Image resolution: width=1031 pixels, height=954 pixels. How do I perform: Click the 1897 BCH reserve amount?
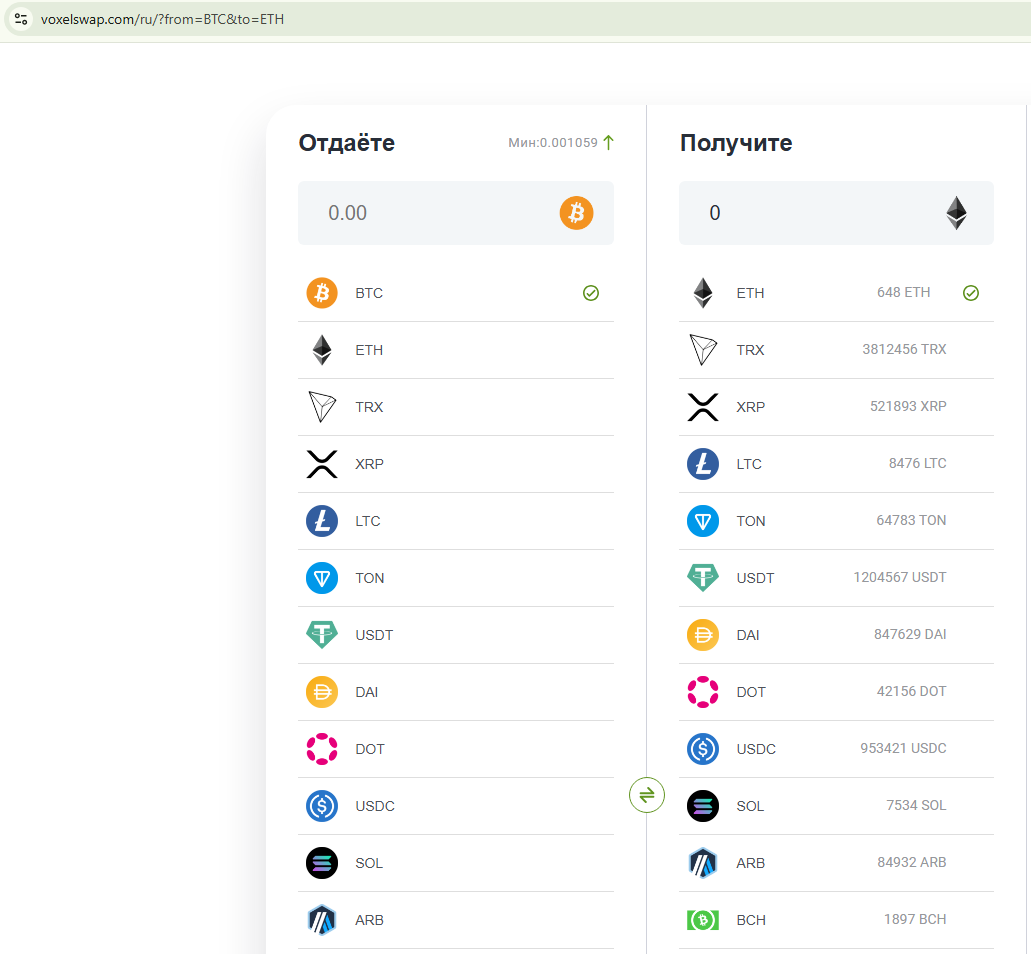click(x=915, y=919)
